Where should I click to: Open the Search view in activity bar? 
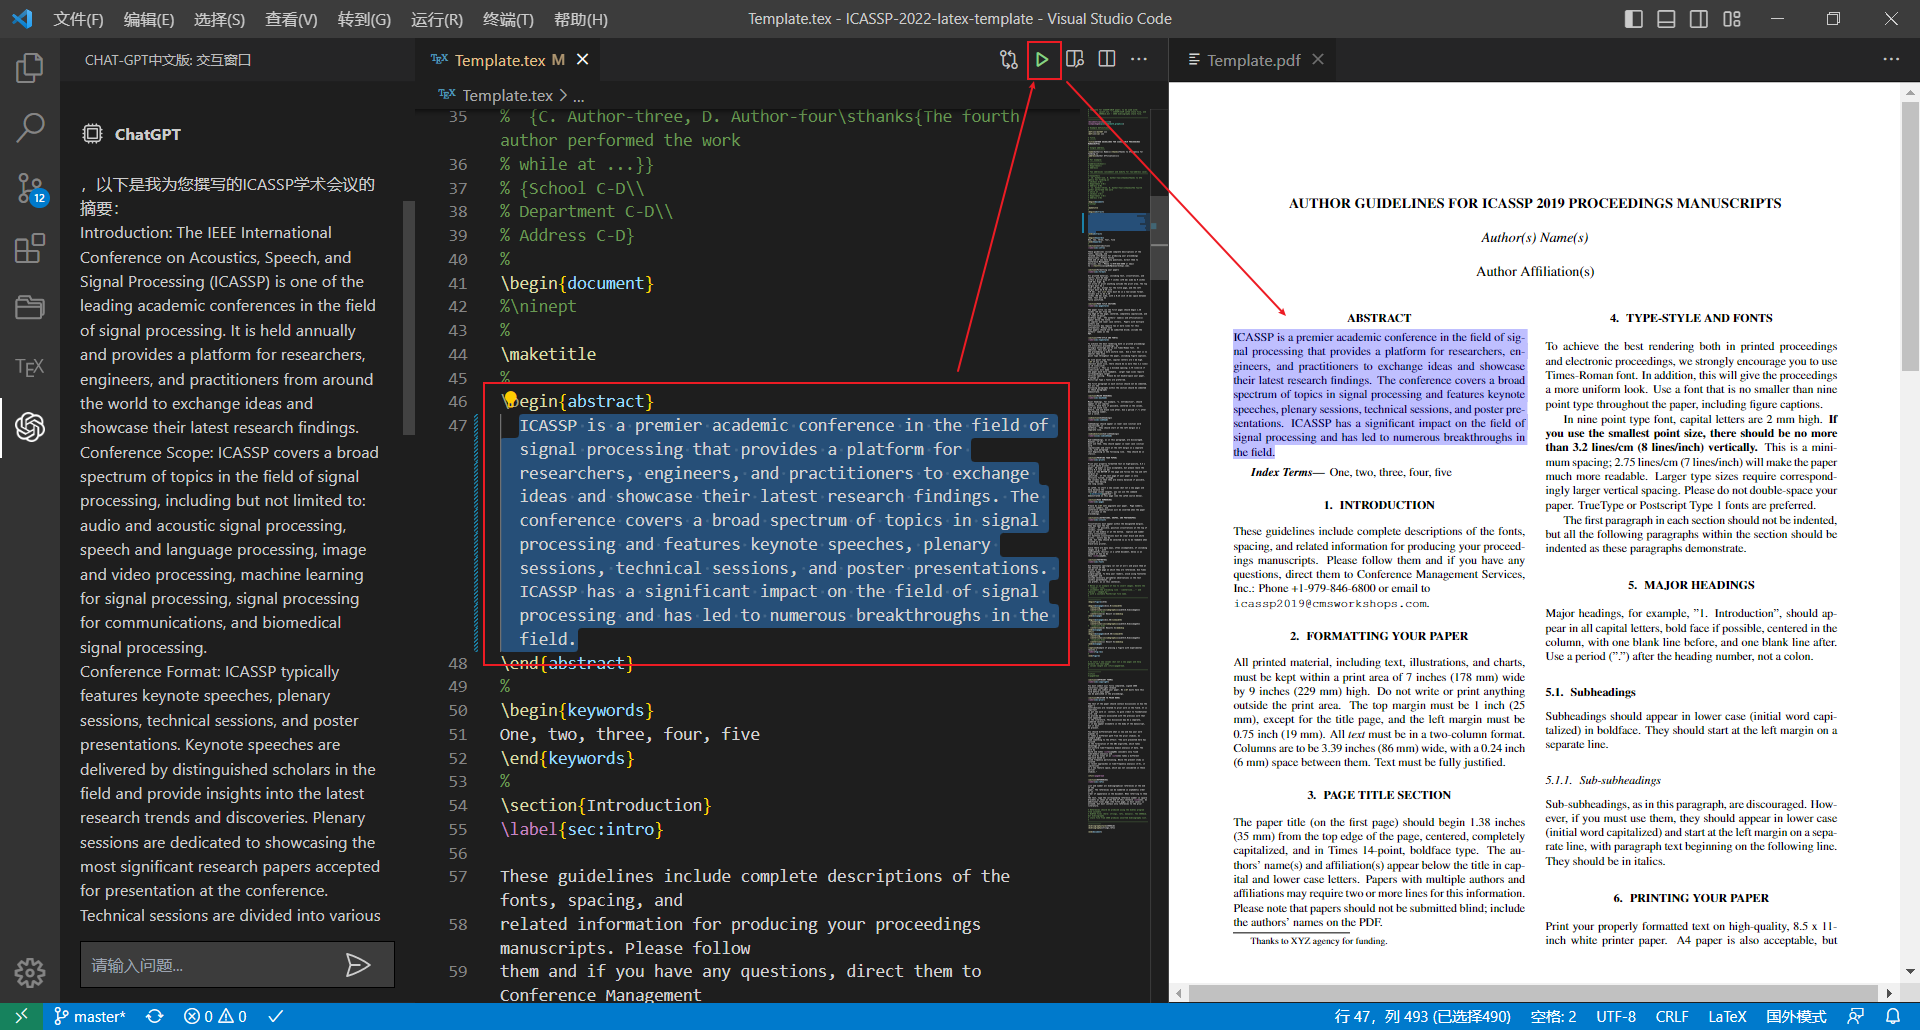[x=30, y=127]
